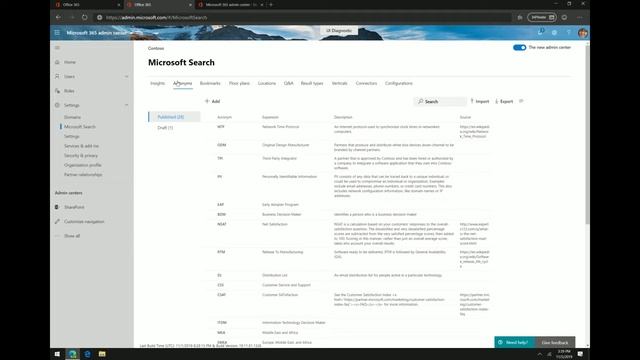This screenshot has height=360, width=640.
Task: Switch to the third browser tab, Microsoft 365 admin center
Action: (230, 4)
